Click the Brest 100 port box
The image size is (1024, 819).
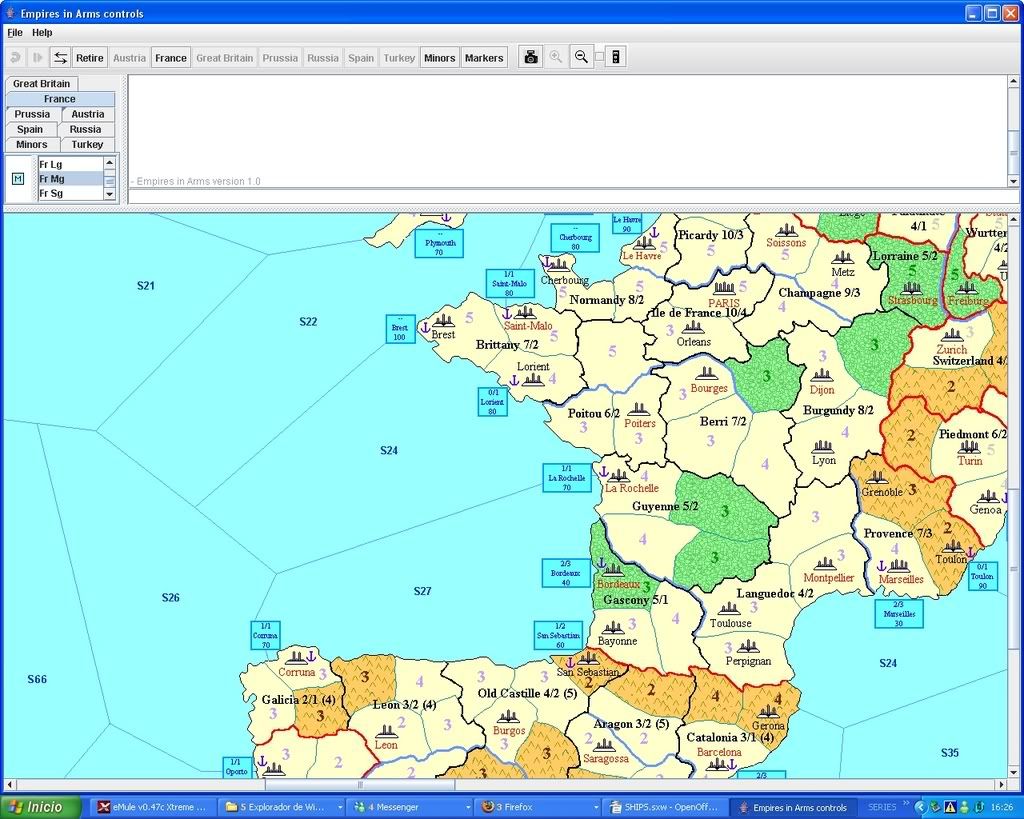click(400, 329)
